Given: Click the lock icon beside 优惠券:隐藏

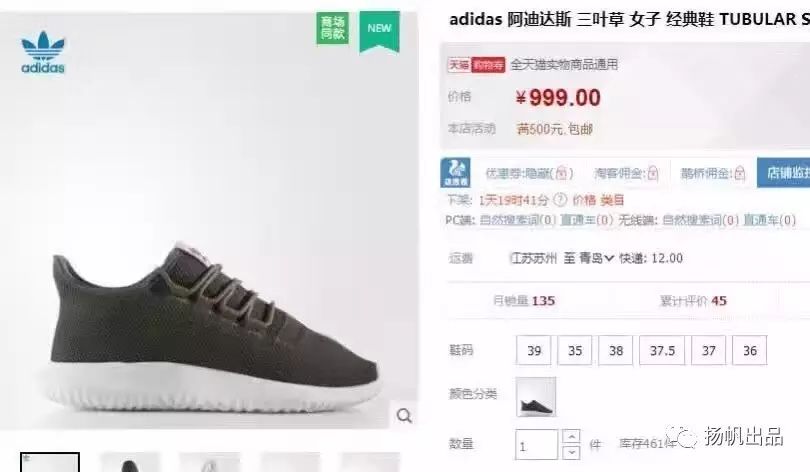Looking at the screenshot, I should click(x=564, y=173).
